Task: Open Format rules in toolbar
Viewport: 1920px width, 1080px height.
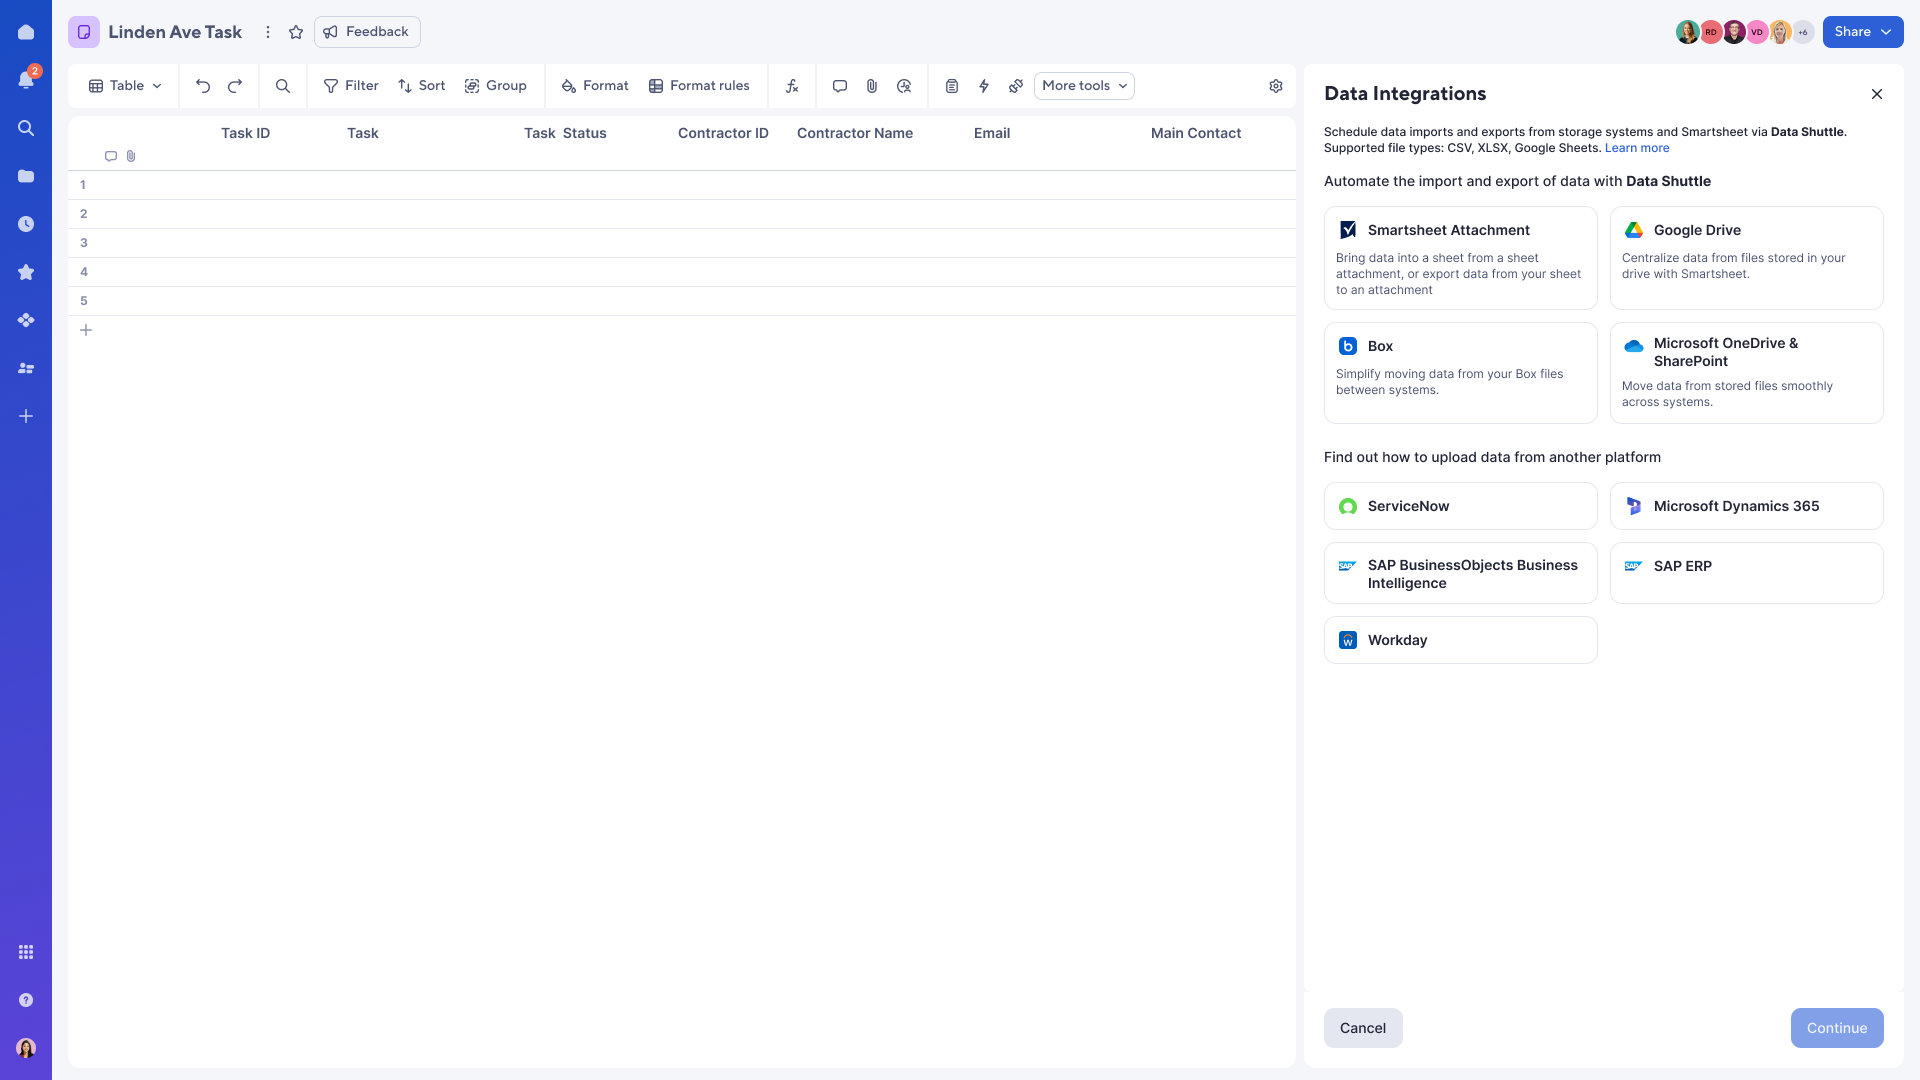Action: tap(699, 86)
